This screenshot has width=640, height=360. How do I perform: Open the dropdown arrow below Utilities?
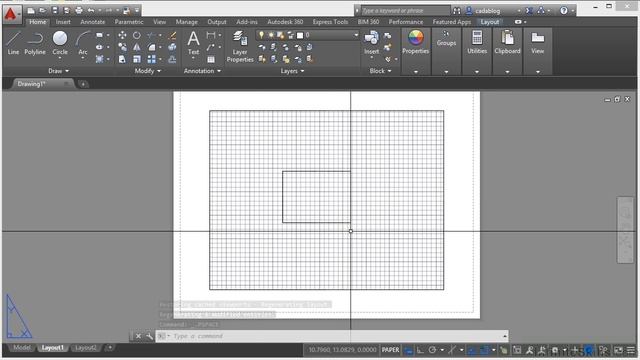click(x=477, y=72)
